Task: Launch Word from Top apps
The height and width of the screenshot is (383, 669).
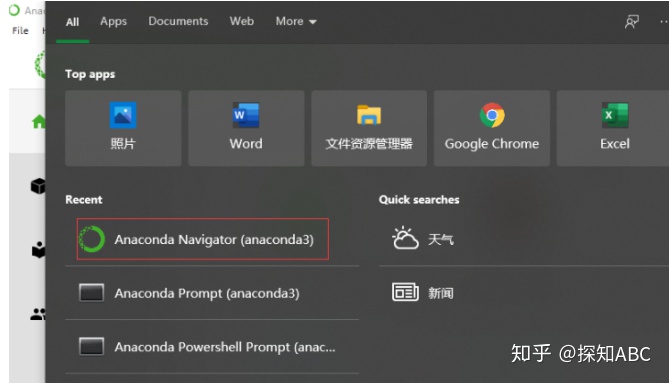Action: [x=246, y=128]
